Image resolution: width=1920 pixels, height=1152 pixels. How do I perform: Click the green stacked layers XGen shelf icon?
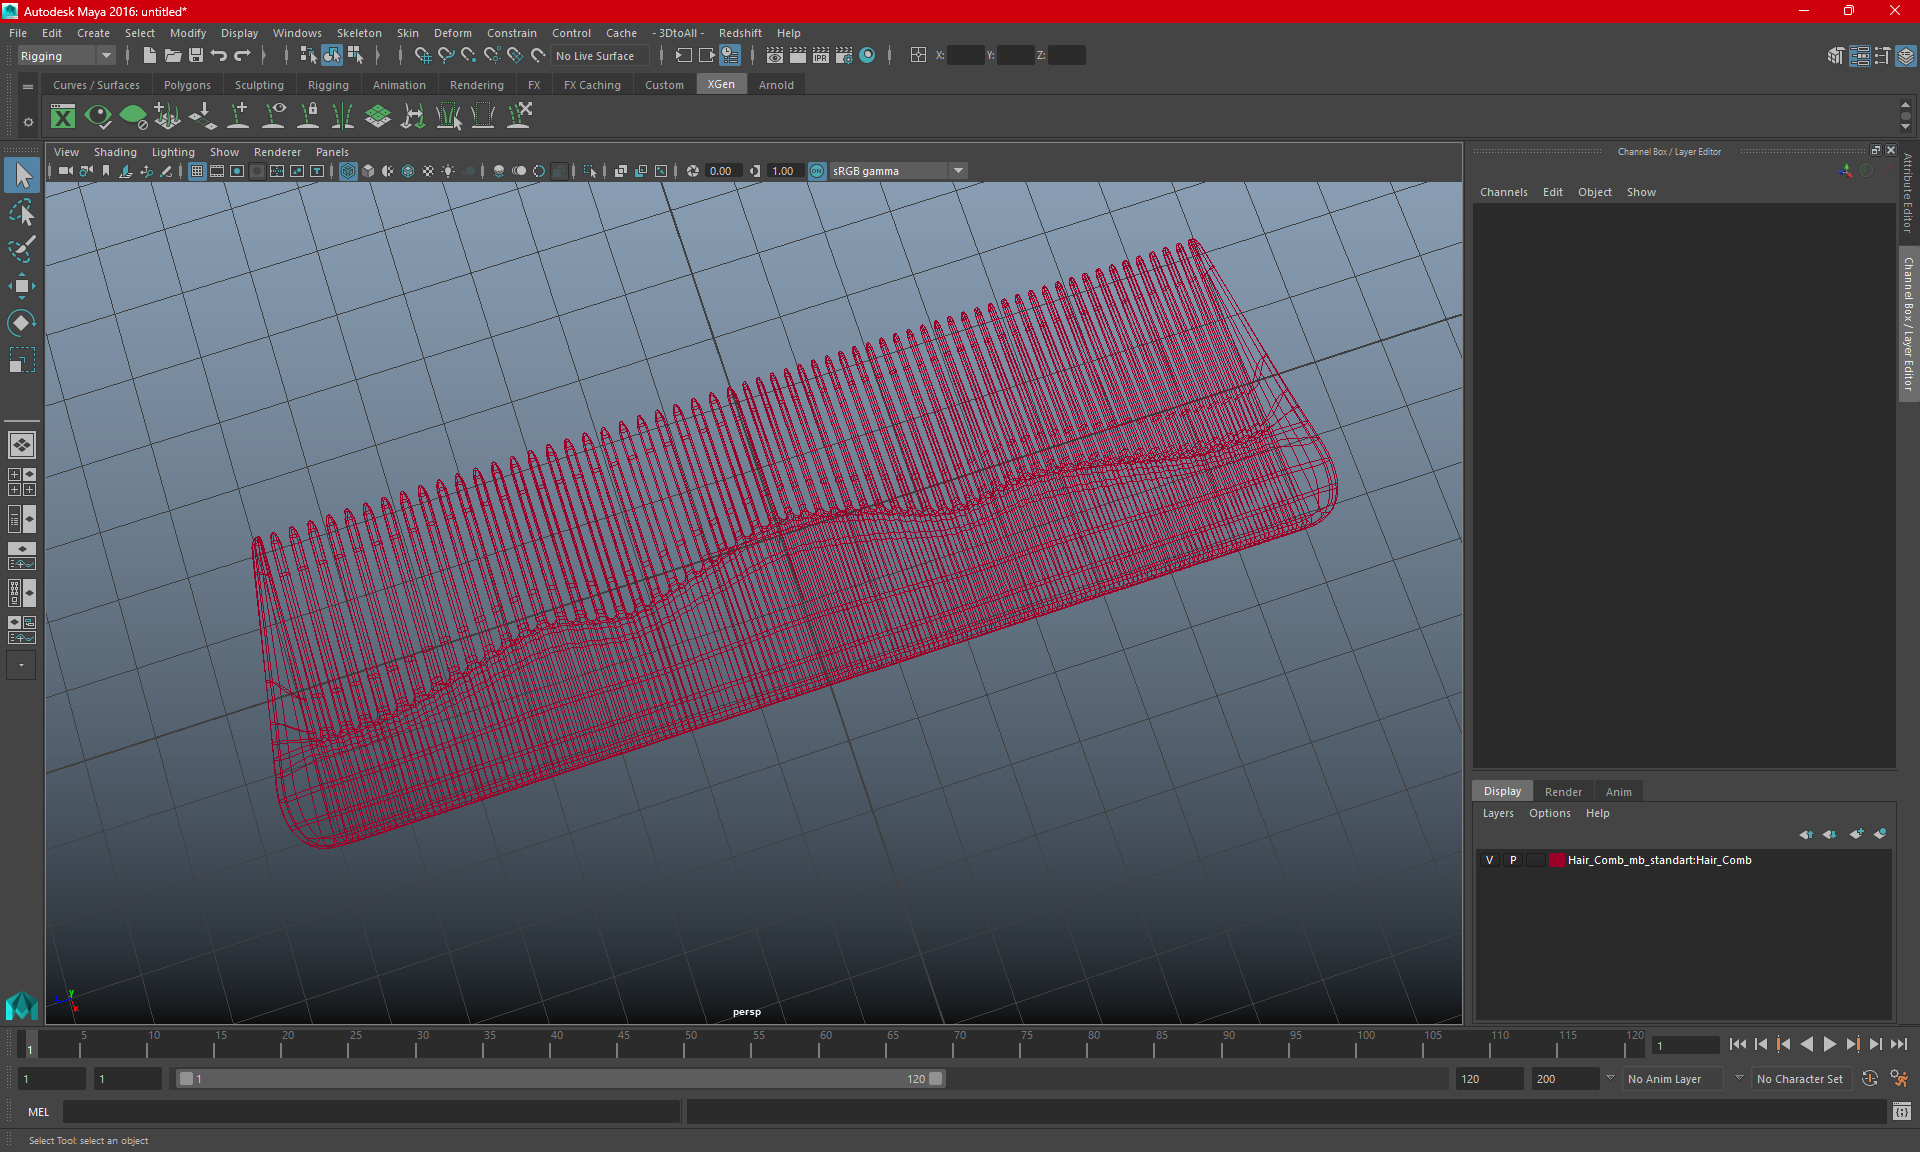(x=378, y=117)
